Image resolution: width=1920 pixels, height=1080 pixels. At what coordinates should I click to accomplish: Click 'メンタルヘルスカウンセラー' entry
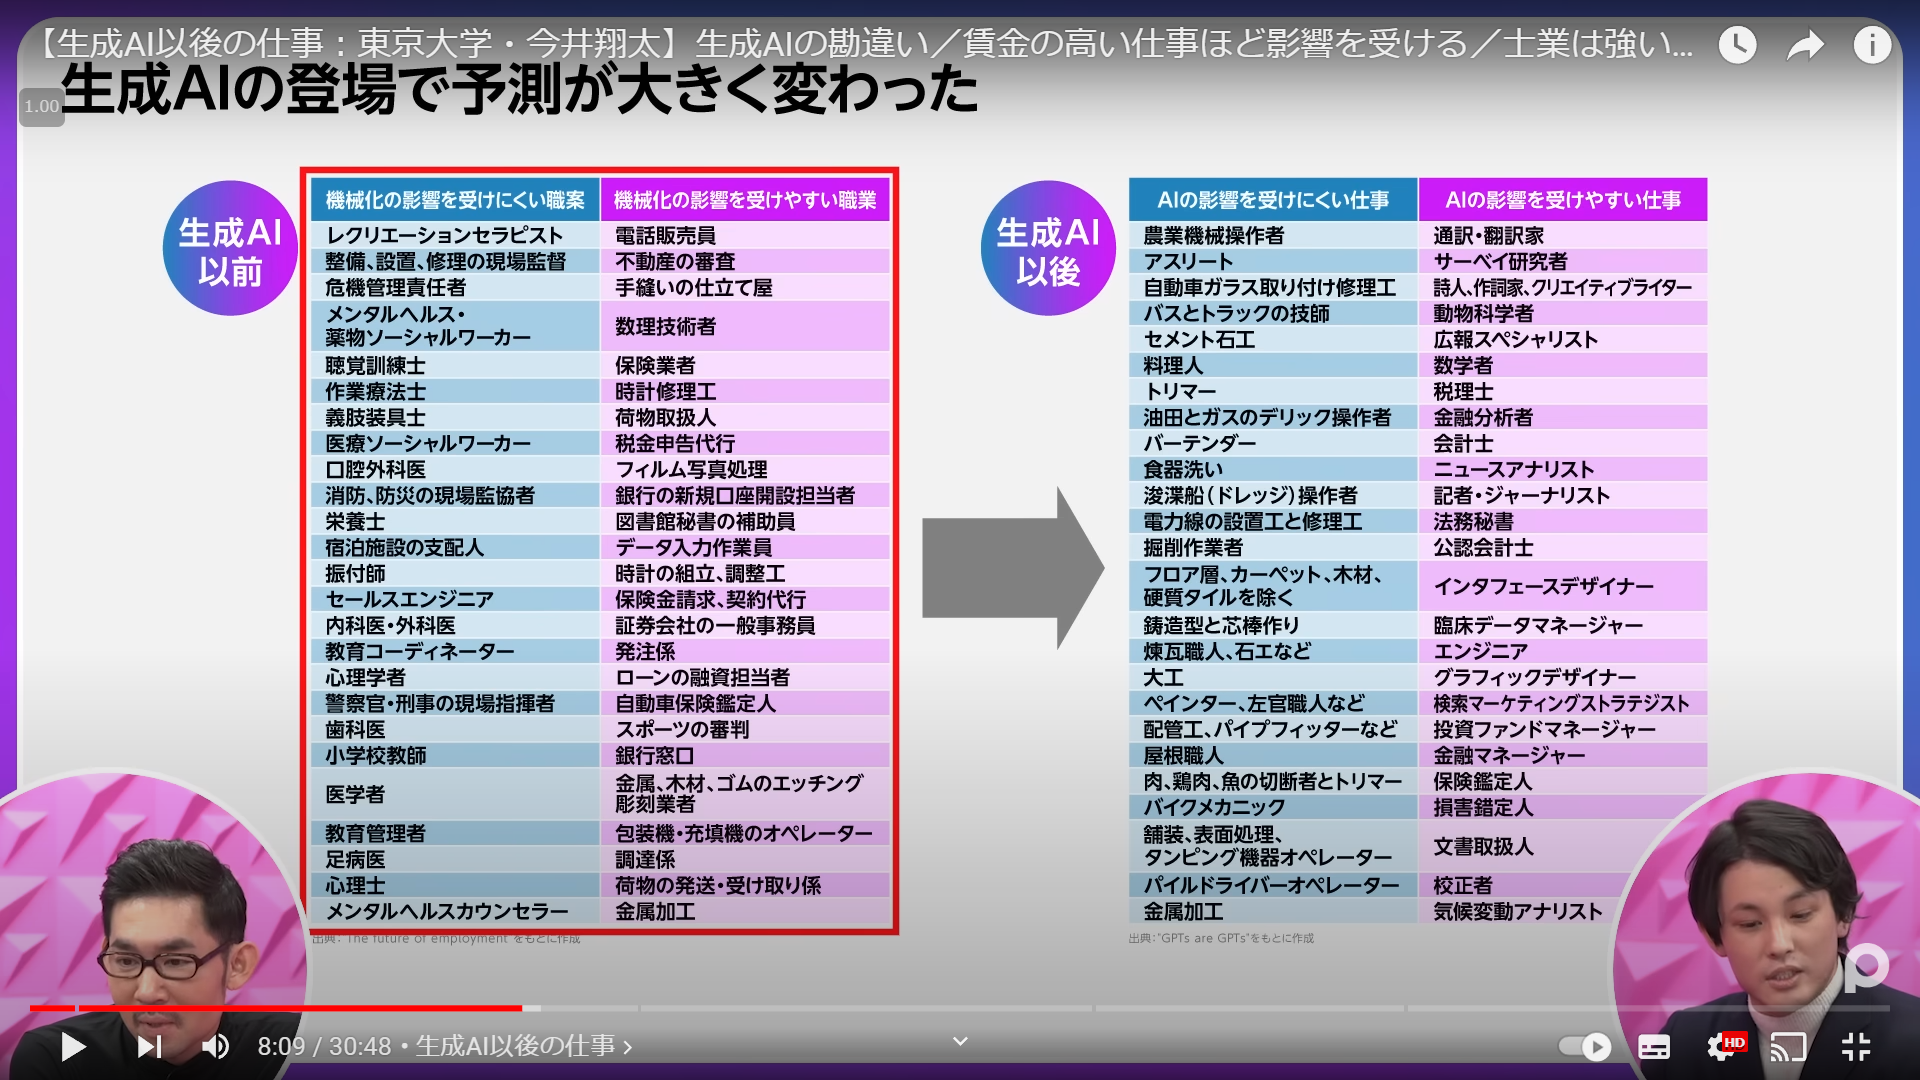click(x=446, y=911)
